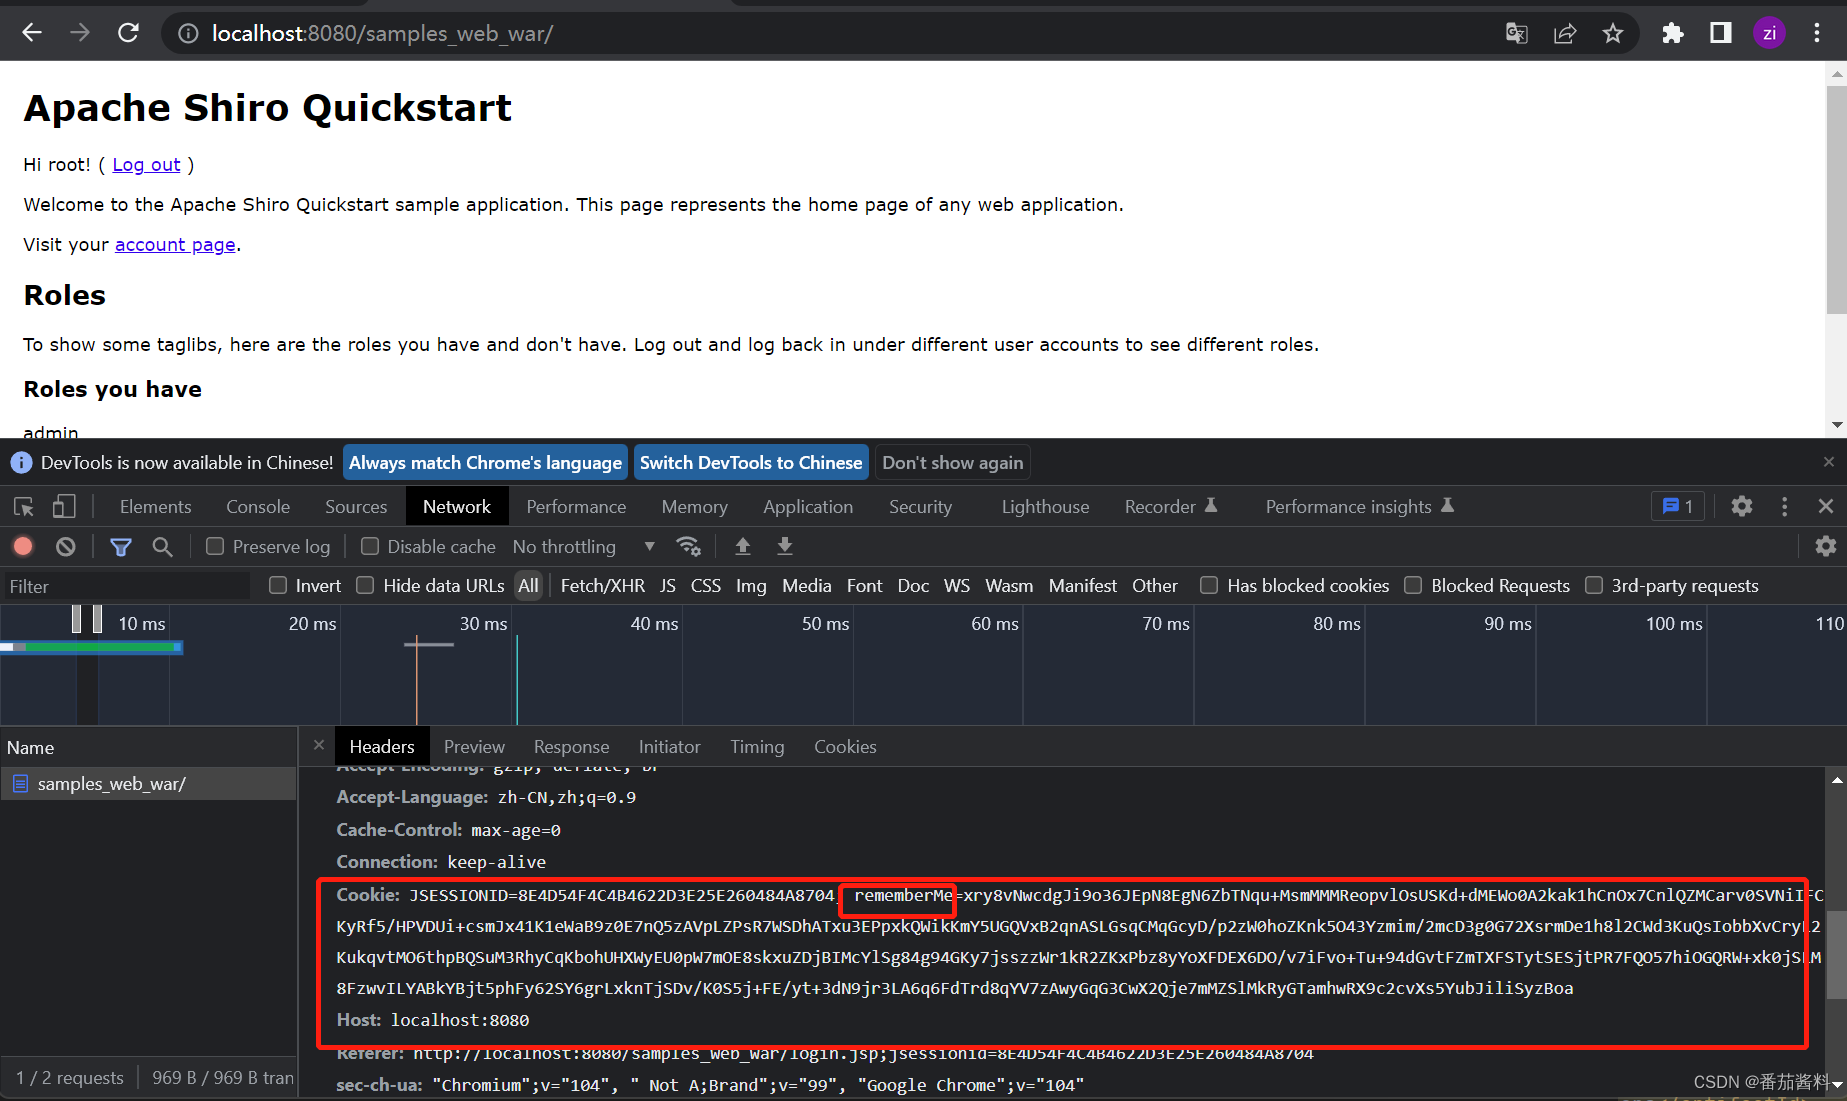Activate the inspect element picker icon

coord(24,507)
